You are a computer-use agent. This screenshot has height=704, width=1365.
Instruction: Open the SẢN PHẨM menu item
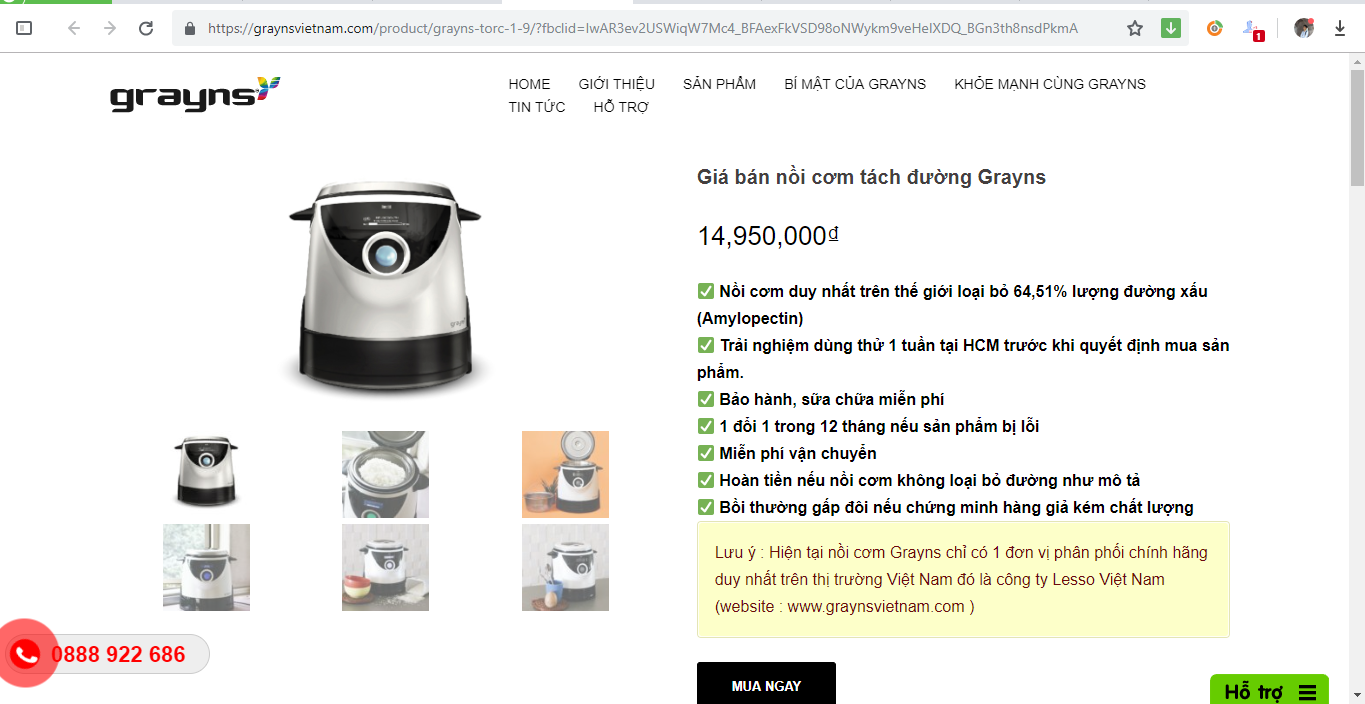tap(719, 84)
